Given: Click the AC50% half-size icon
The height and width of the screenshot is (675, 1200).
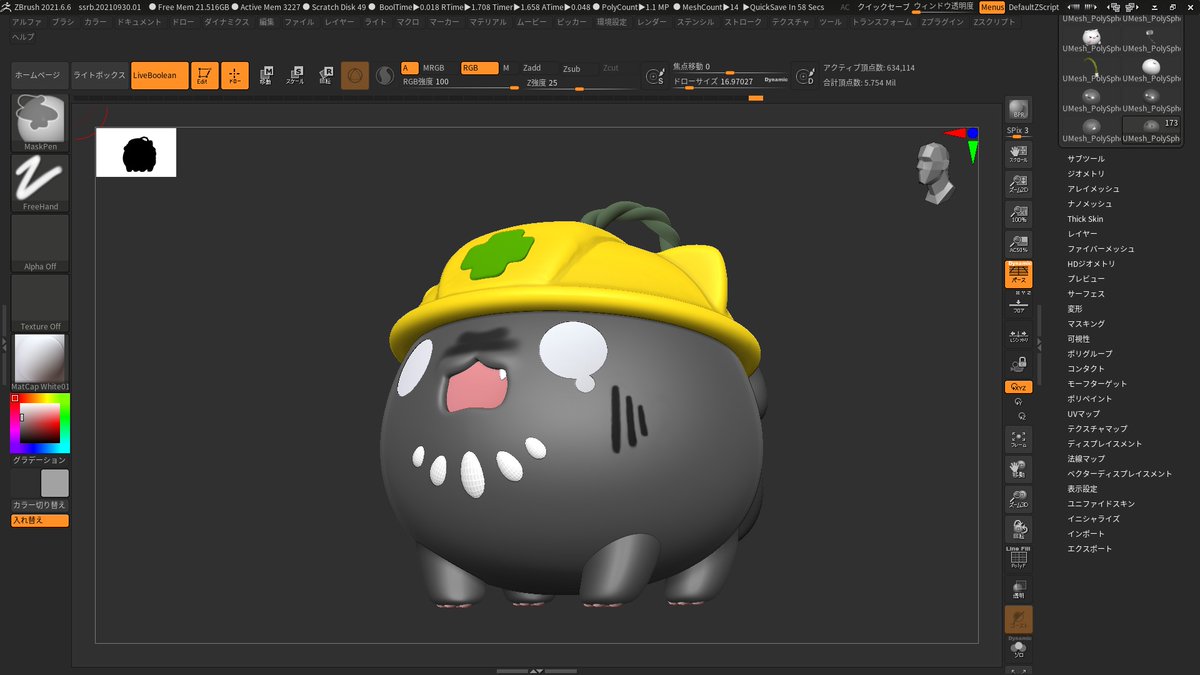Looking at the screenshot, I should [x=1018, y=243].
